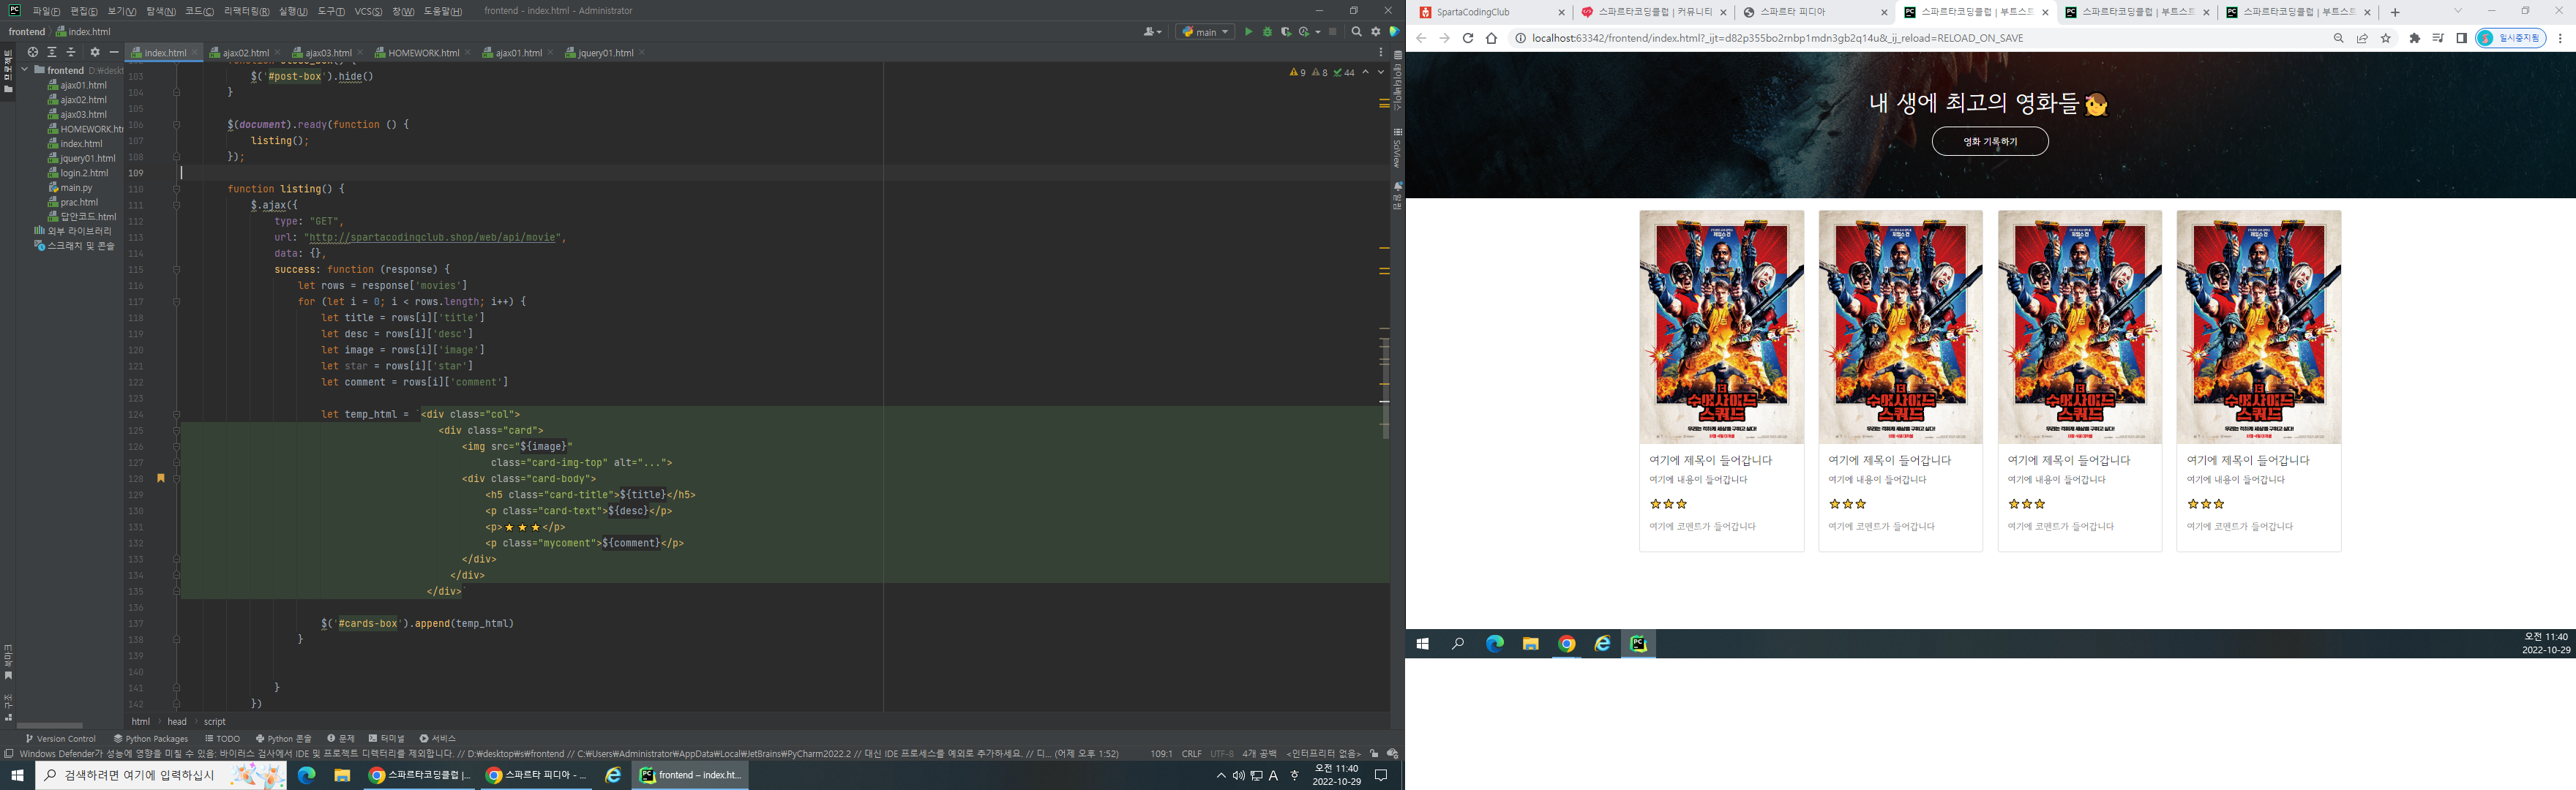Viewport: 2576px width, 790px height.
Task: Bookmark this page with the star icon
Action: click(2386, 38)
